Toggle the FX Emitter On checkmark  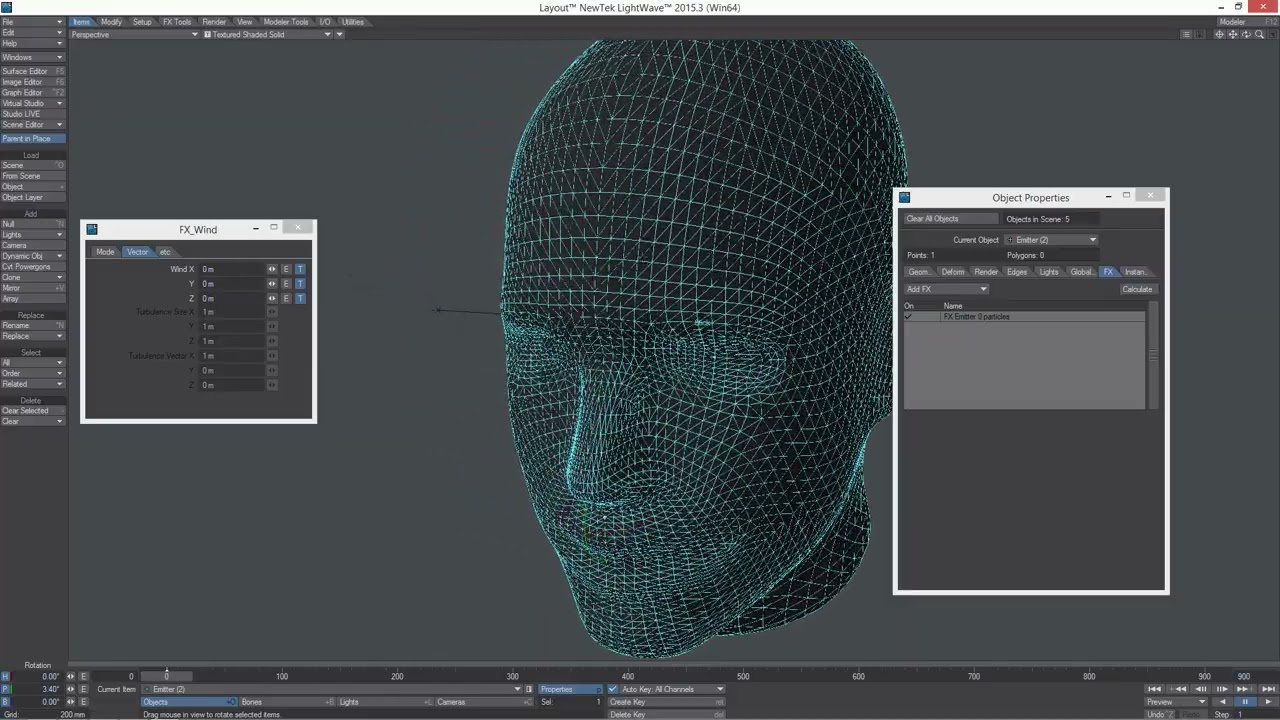tap(908, 317)
